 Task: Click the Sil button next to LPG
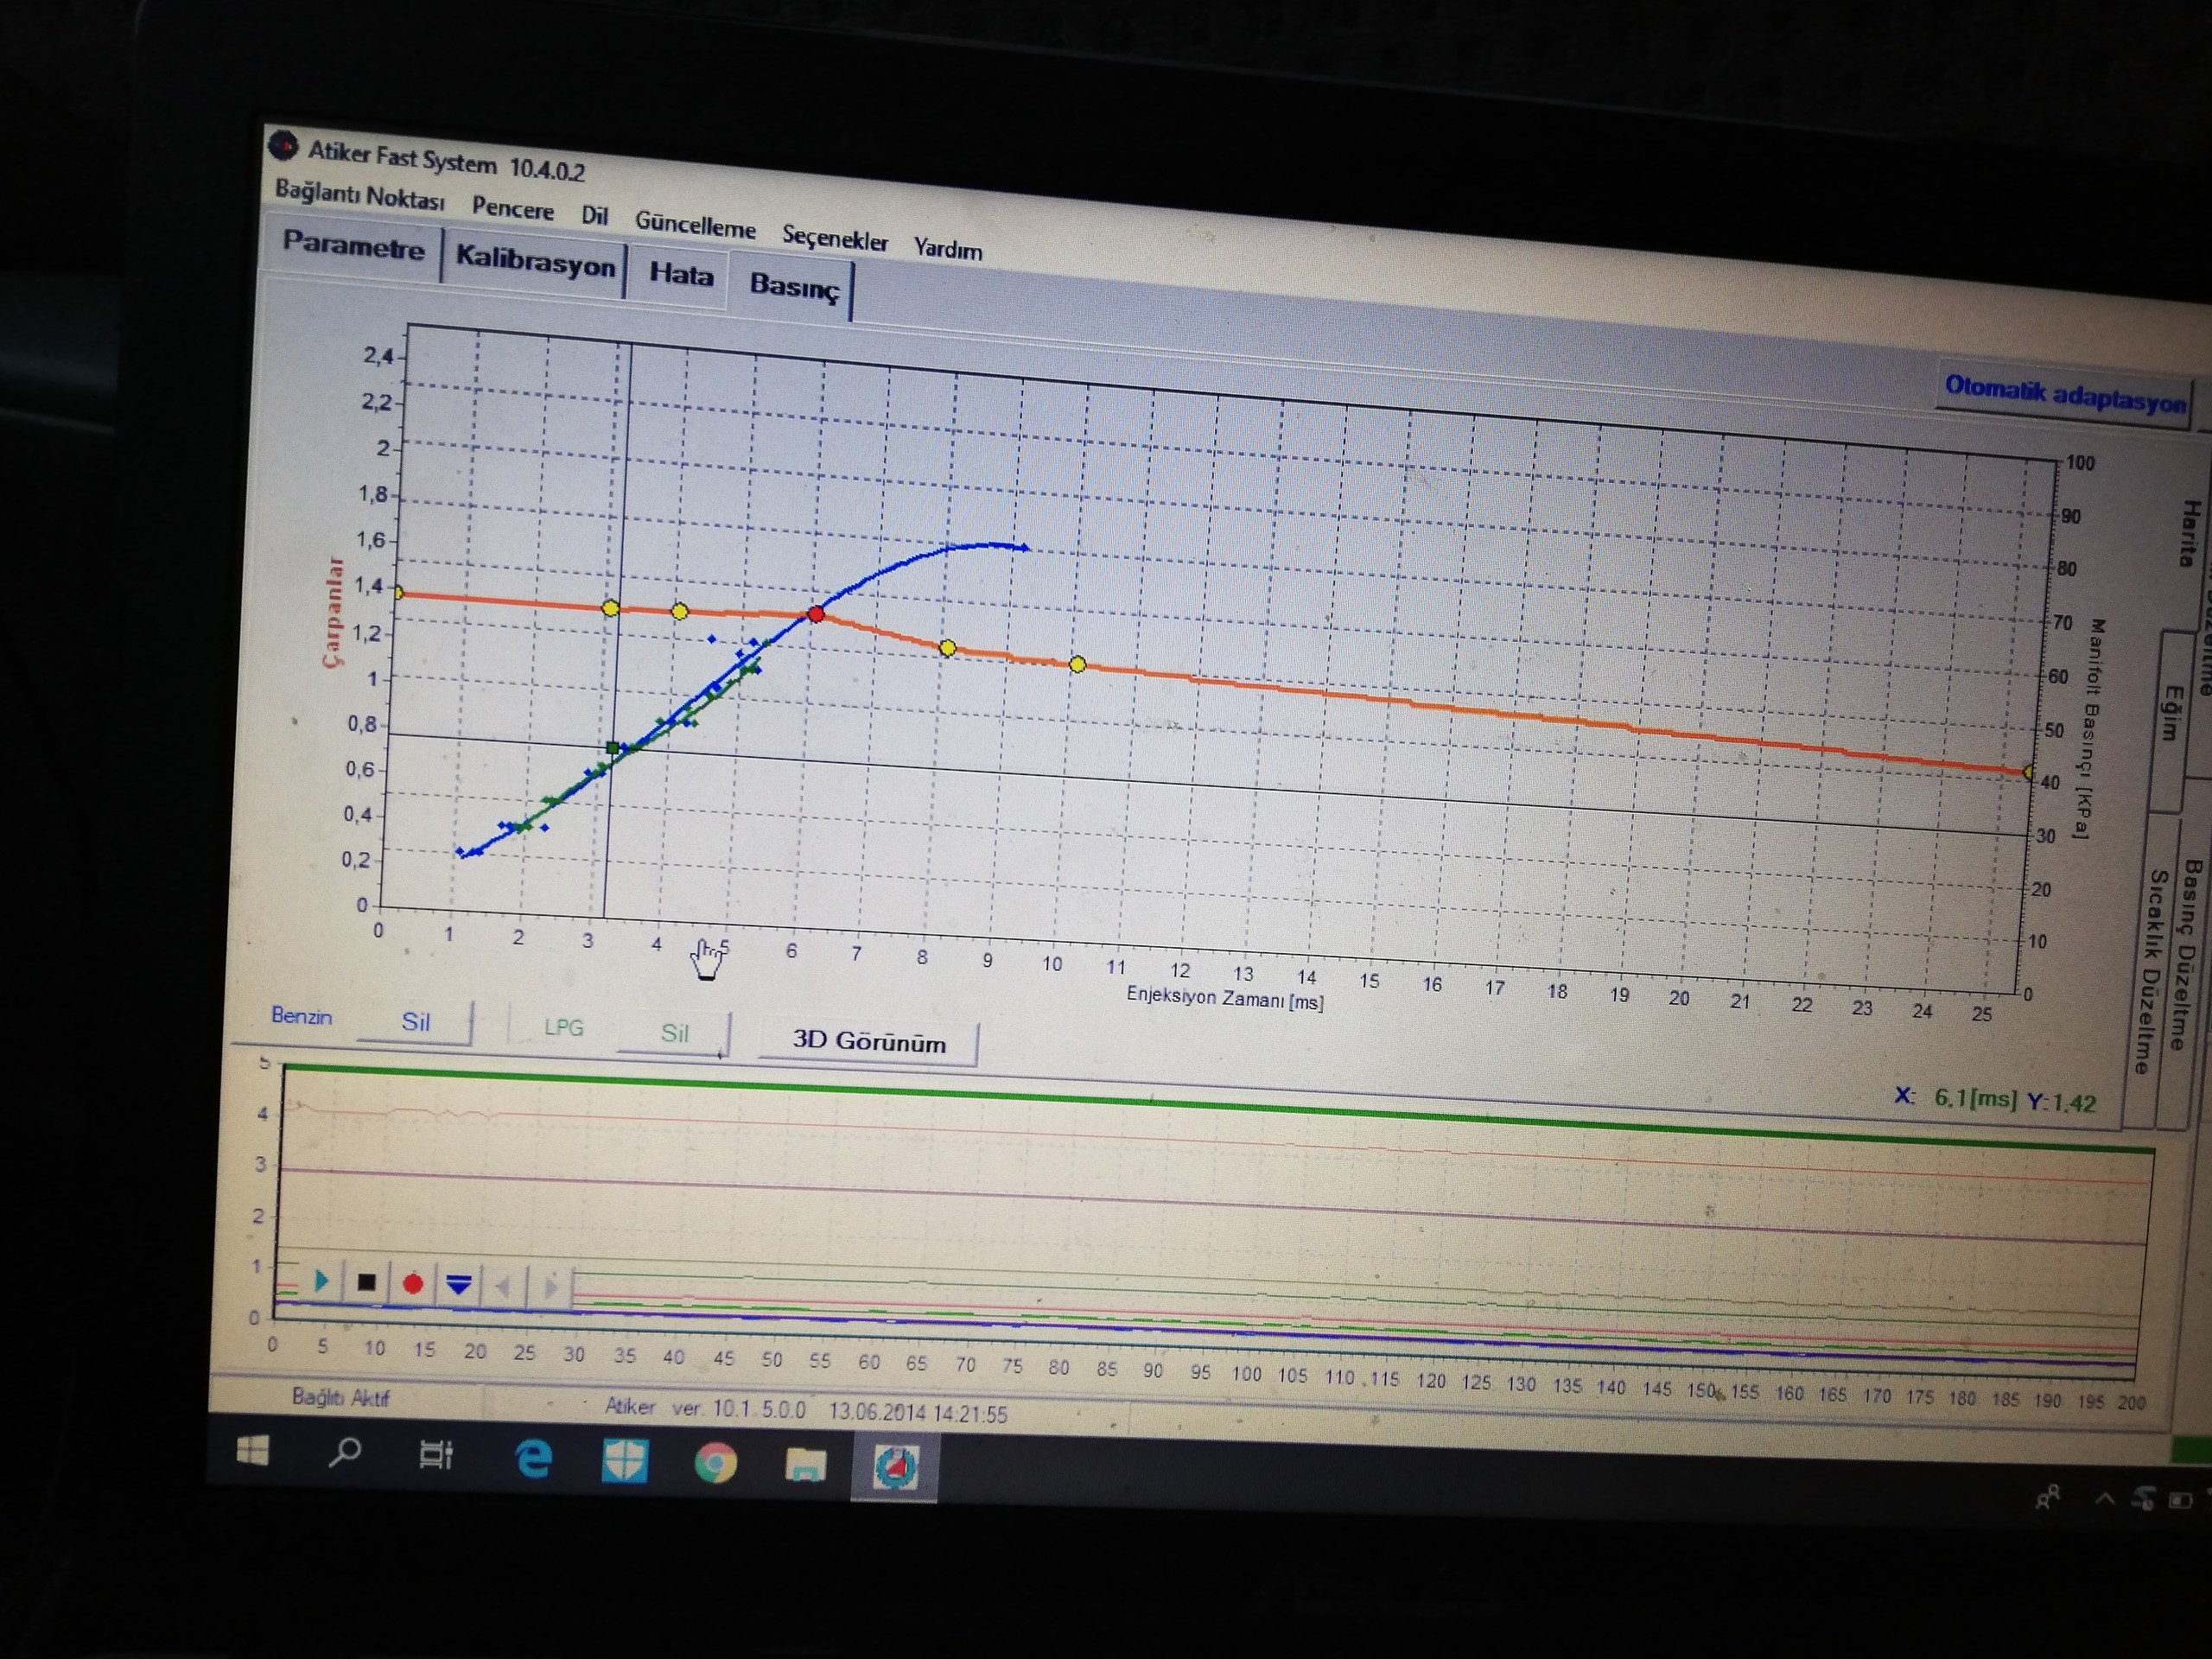pos(674,1033)
